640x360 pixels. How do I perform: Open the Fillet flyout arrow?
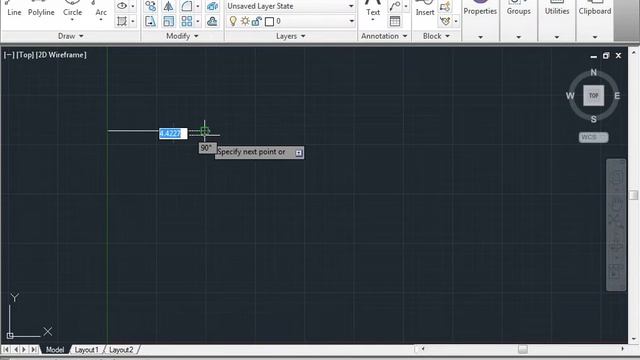pyautogui.click(x=198, y=6)
